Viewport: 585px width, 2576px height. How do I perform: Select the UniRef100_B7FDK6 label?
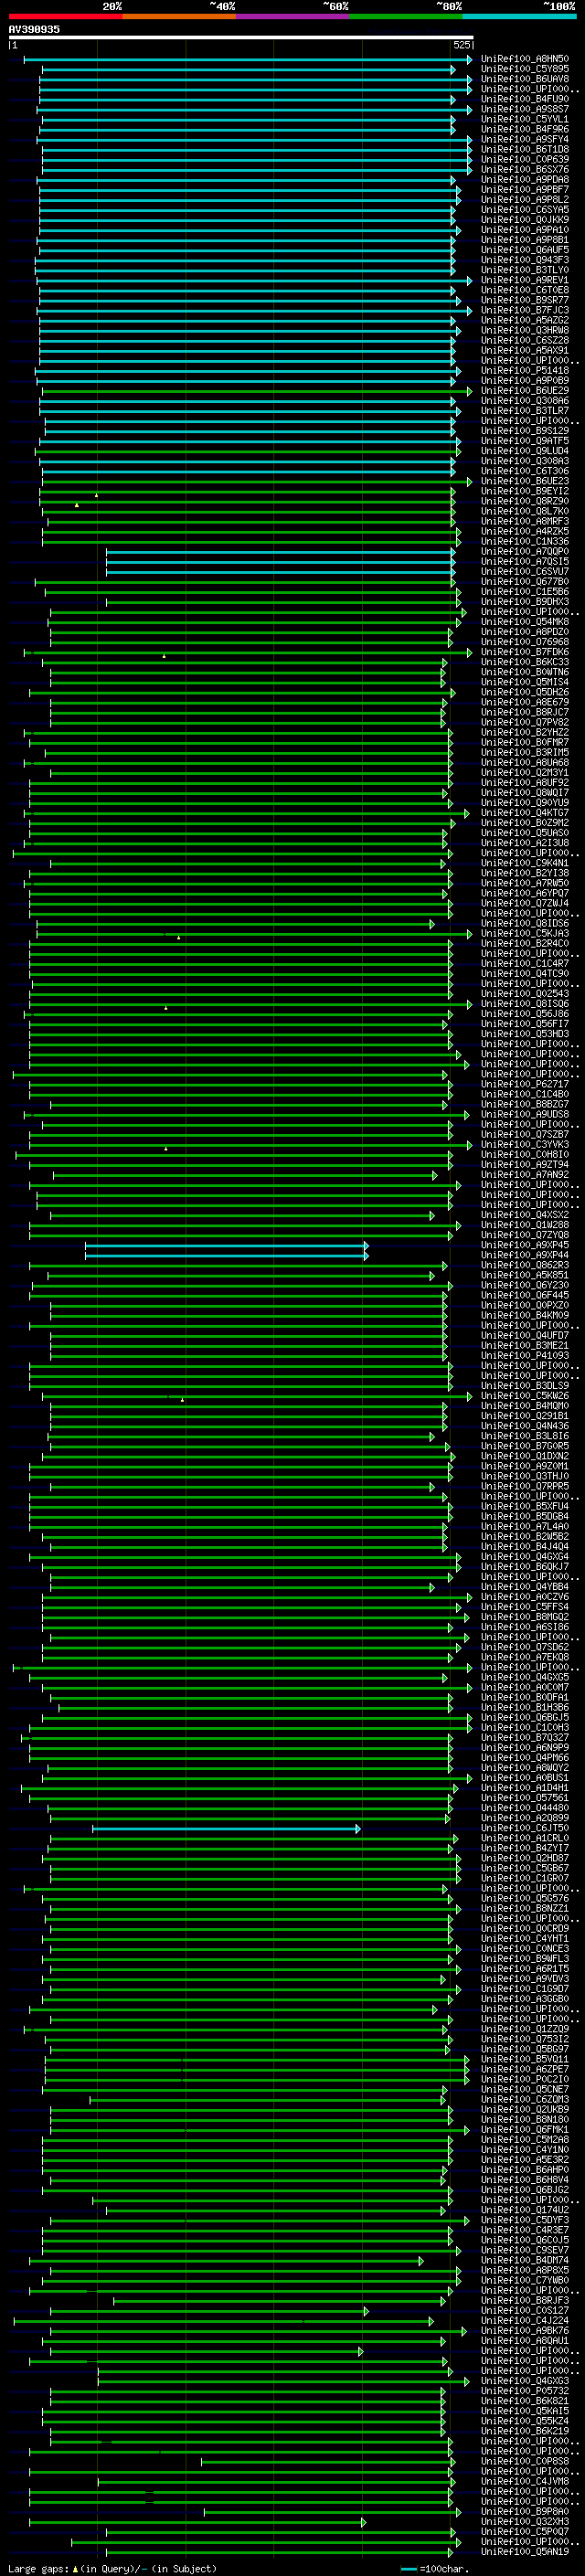click(x=525, y=652)
